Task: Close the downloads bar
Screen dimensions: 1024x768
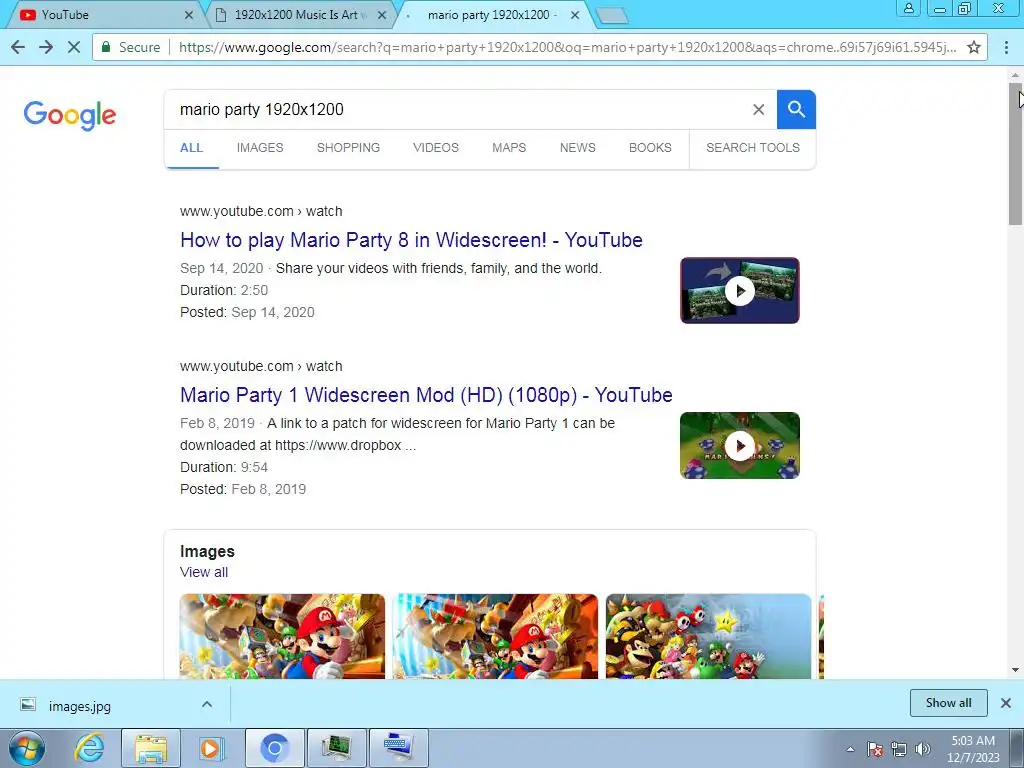Action: [x=1006, y=703]
